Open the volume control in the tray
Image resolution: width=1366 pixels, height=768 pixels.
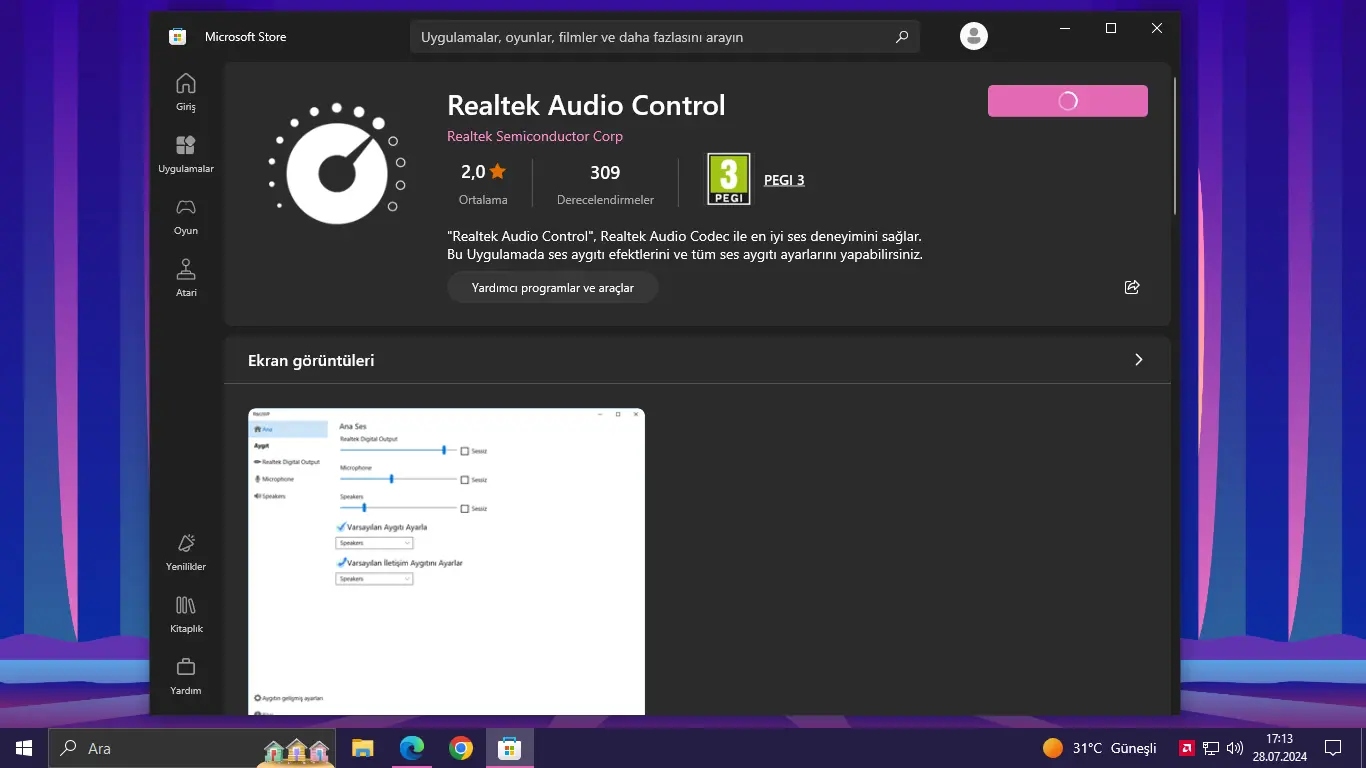pos(1235,748)
